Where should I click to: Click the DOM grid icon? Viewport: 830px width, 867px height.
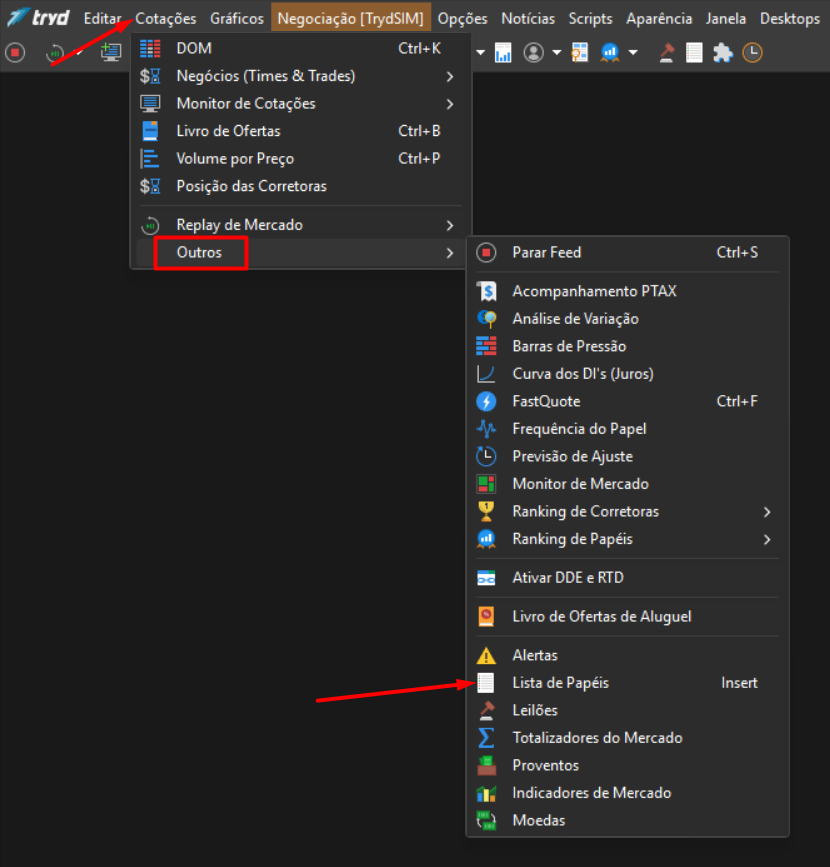pos(150,48)
